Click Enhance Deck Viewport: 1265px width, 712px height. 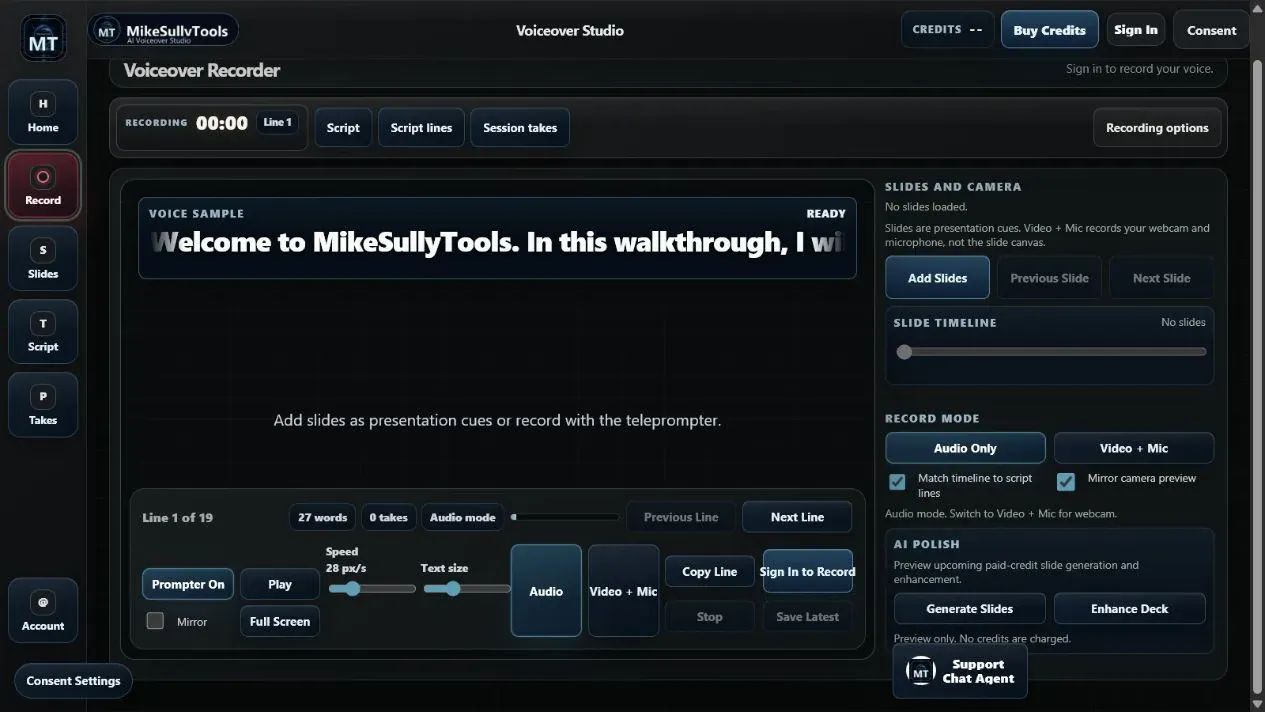point(1129,609)
